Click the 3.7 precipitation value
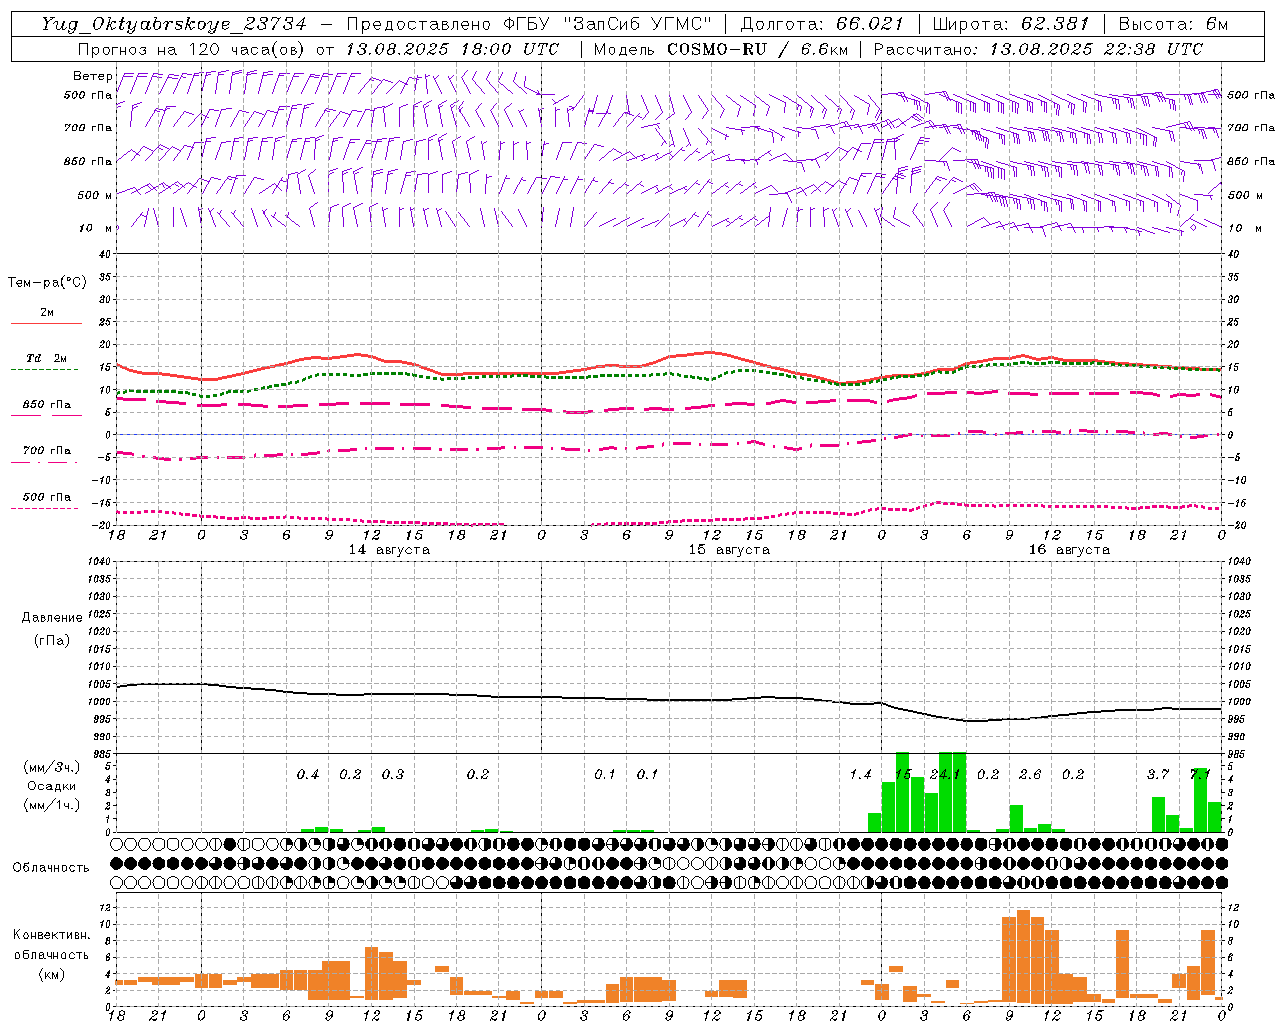Image resolution: width=1280 pixels, height=1024 pixels. coord(1158,775)
